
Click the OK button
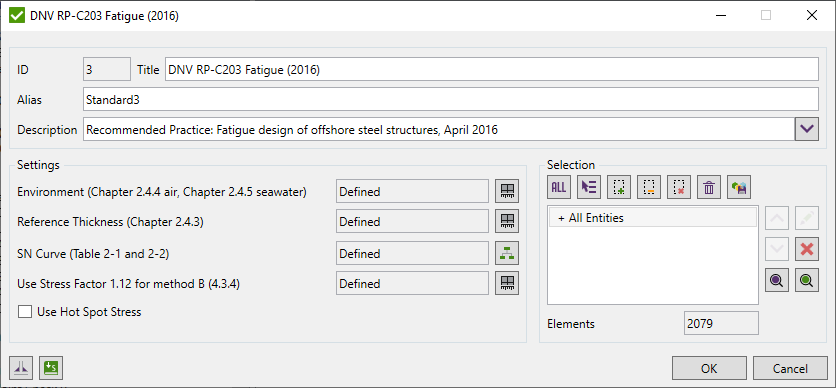[709, 368]
